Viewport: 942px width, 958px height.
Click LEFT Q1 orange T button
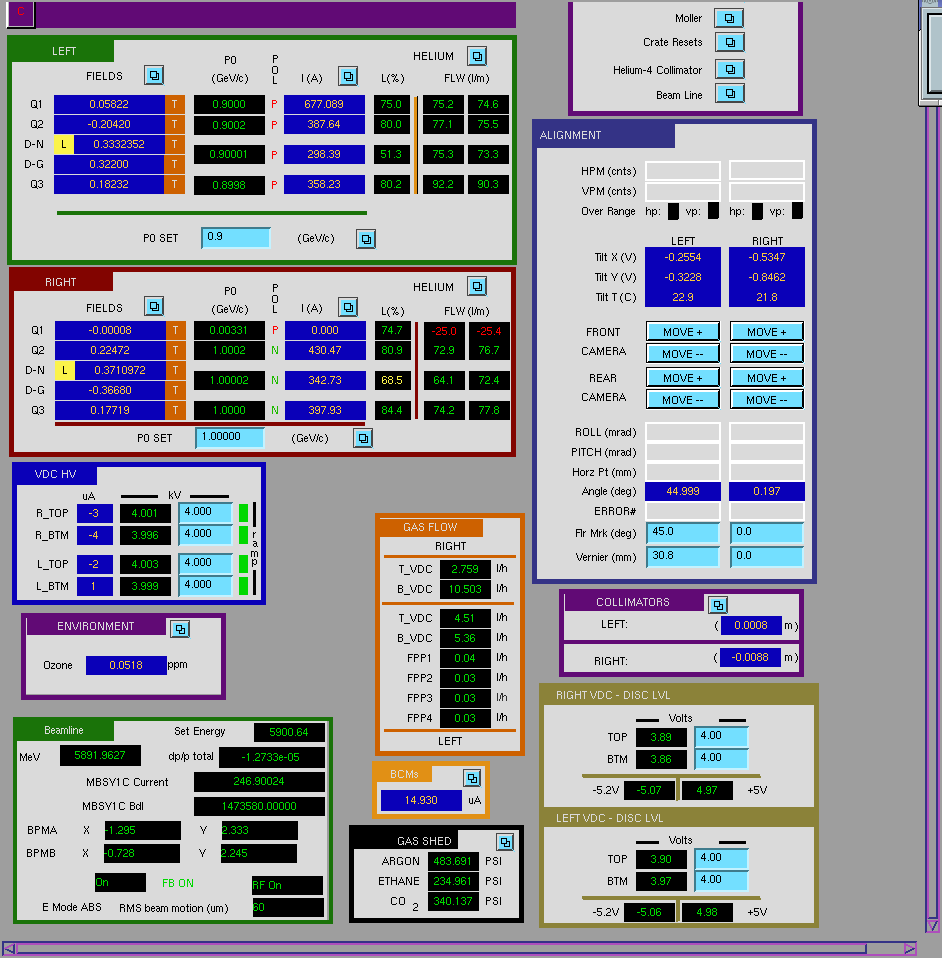click(x=175, y=104)
